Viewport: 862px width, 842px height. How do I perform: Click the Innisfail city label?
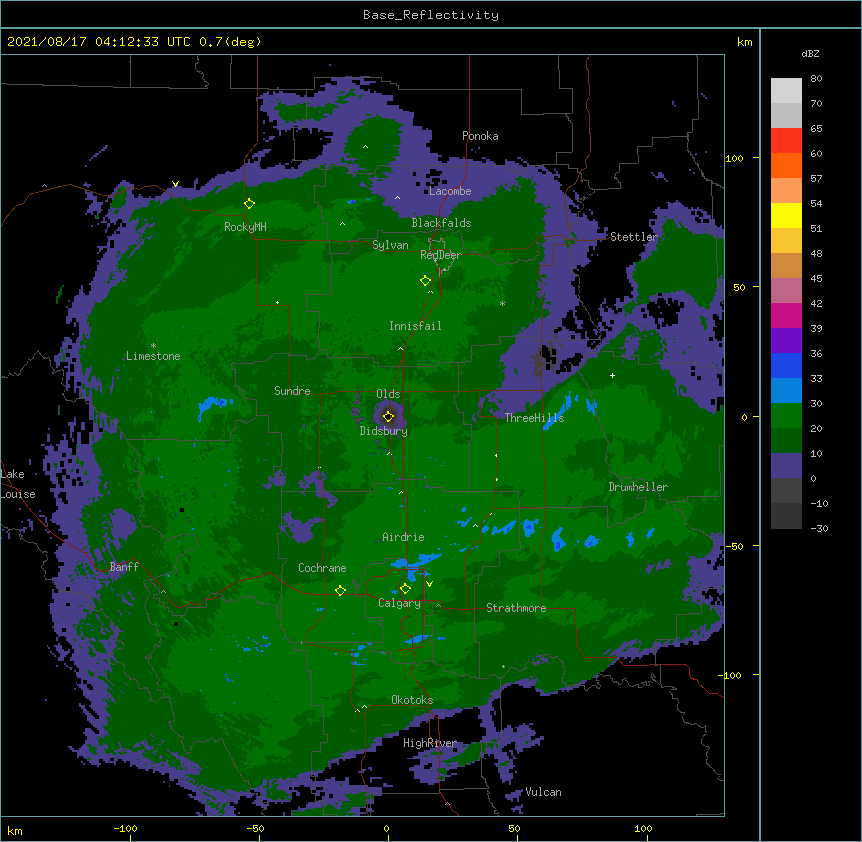(x=415, y=326)
